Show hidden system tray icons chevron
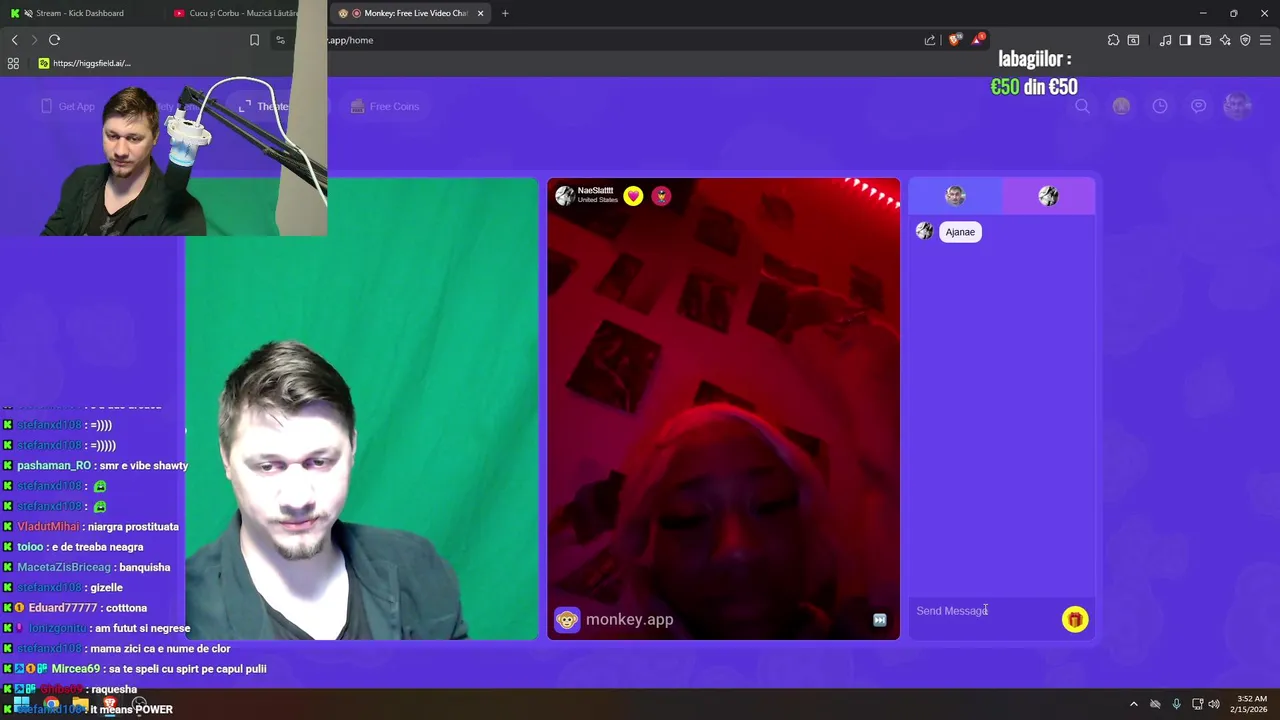The height and width of the screenshot is (720, 1280). pos(1133,704)
